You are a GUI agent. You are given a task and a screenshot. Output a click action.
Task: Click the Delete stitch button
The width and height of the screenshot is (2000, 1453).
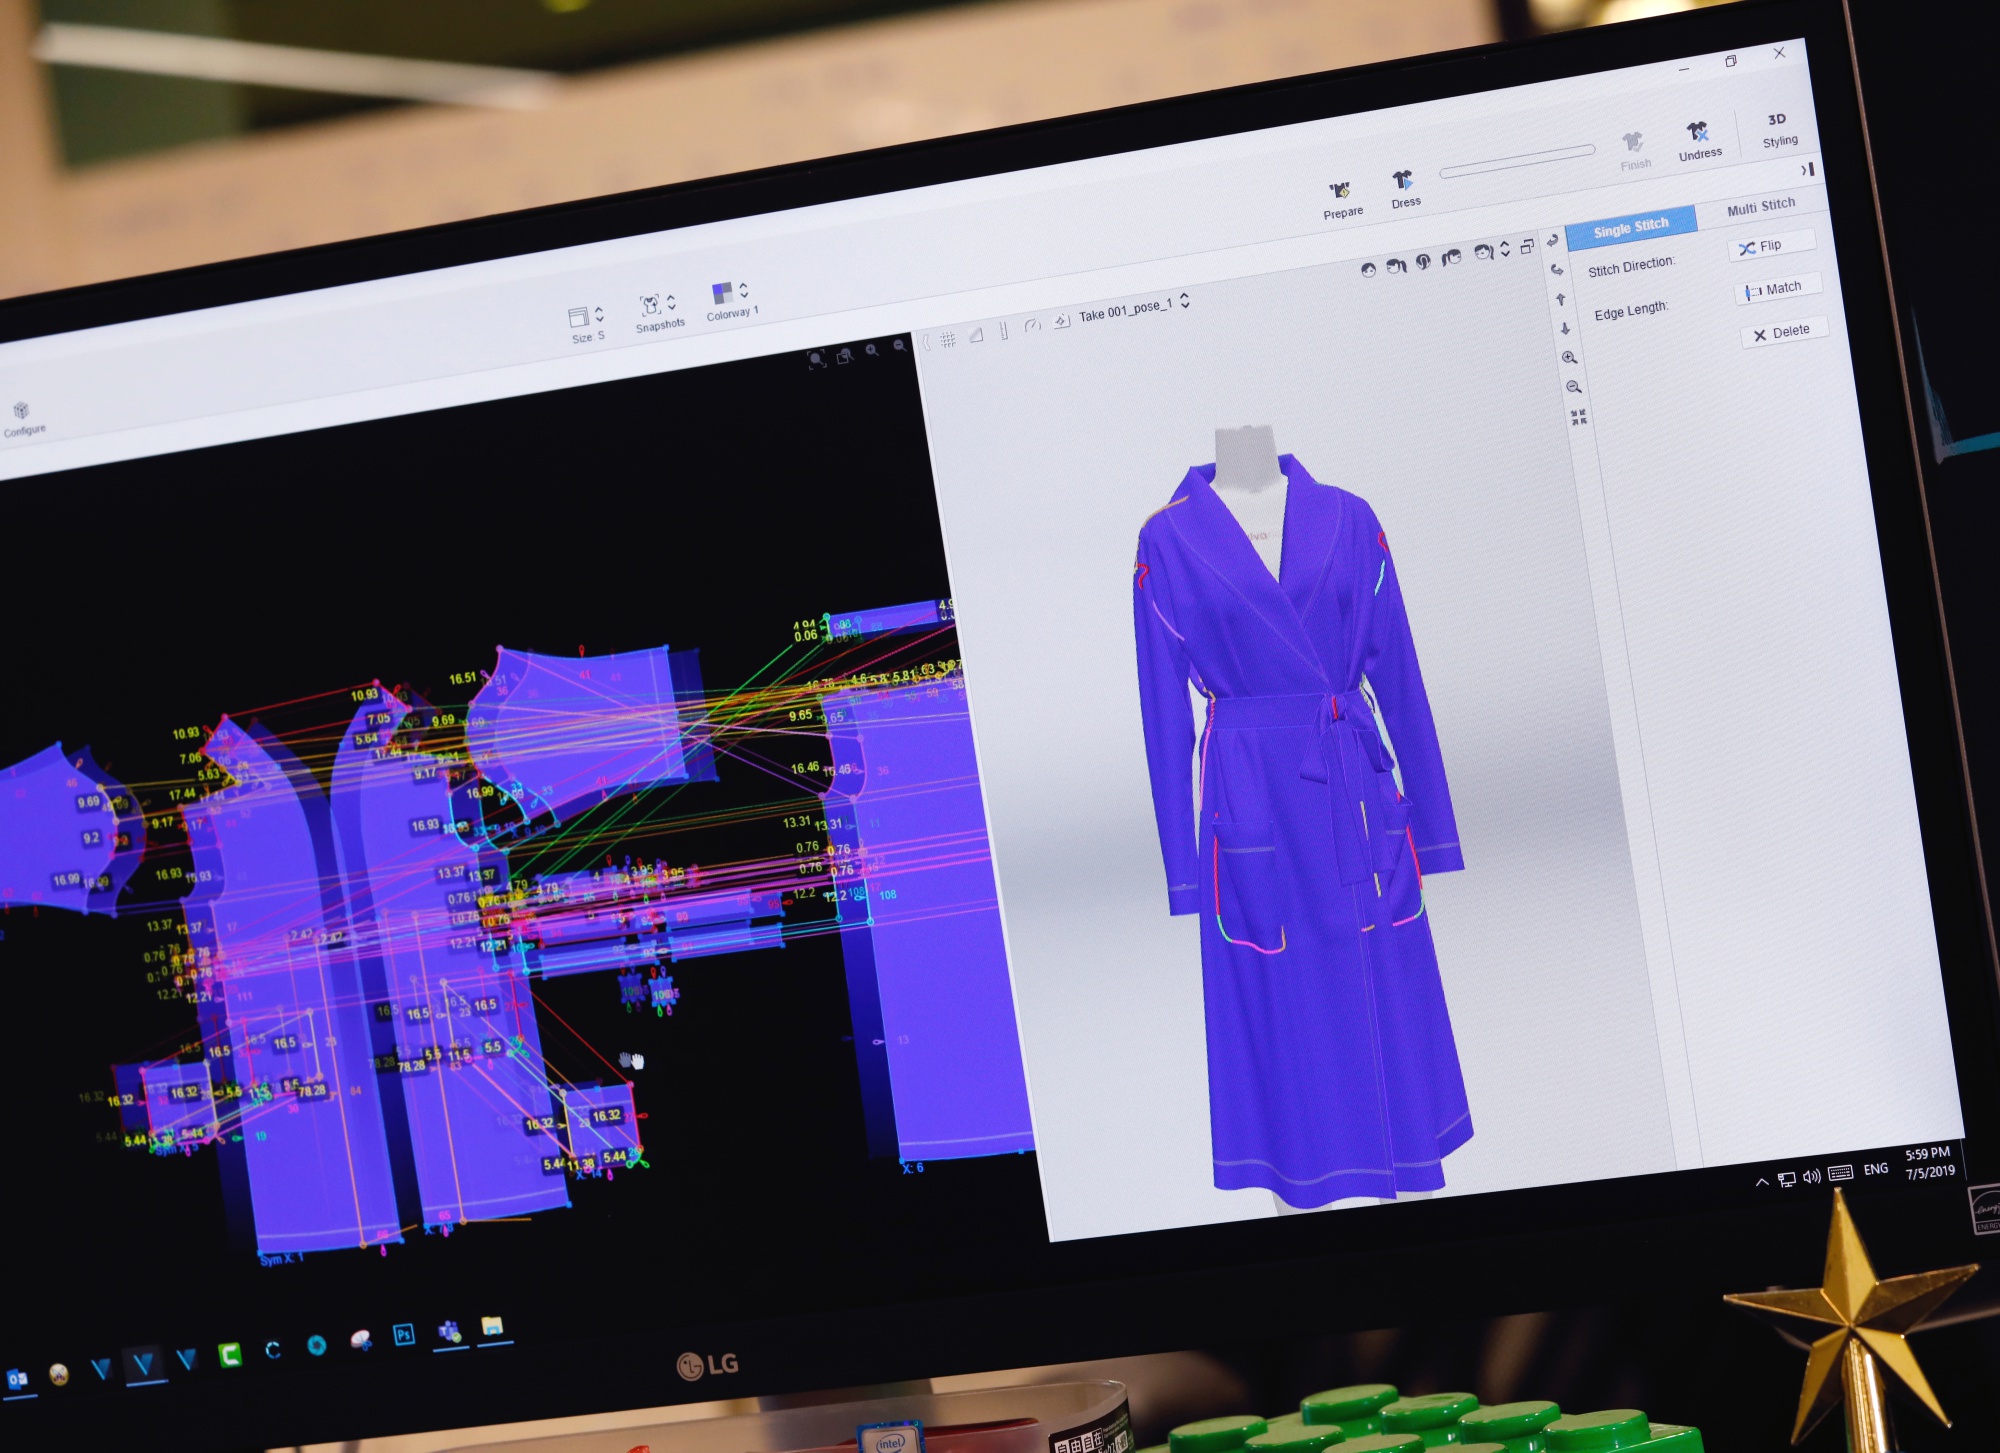click(x=1783, y=332)
